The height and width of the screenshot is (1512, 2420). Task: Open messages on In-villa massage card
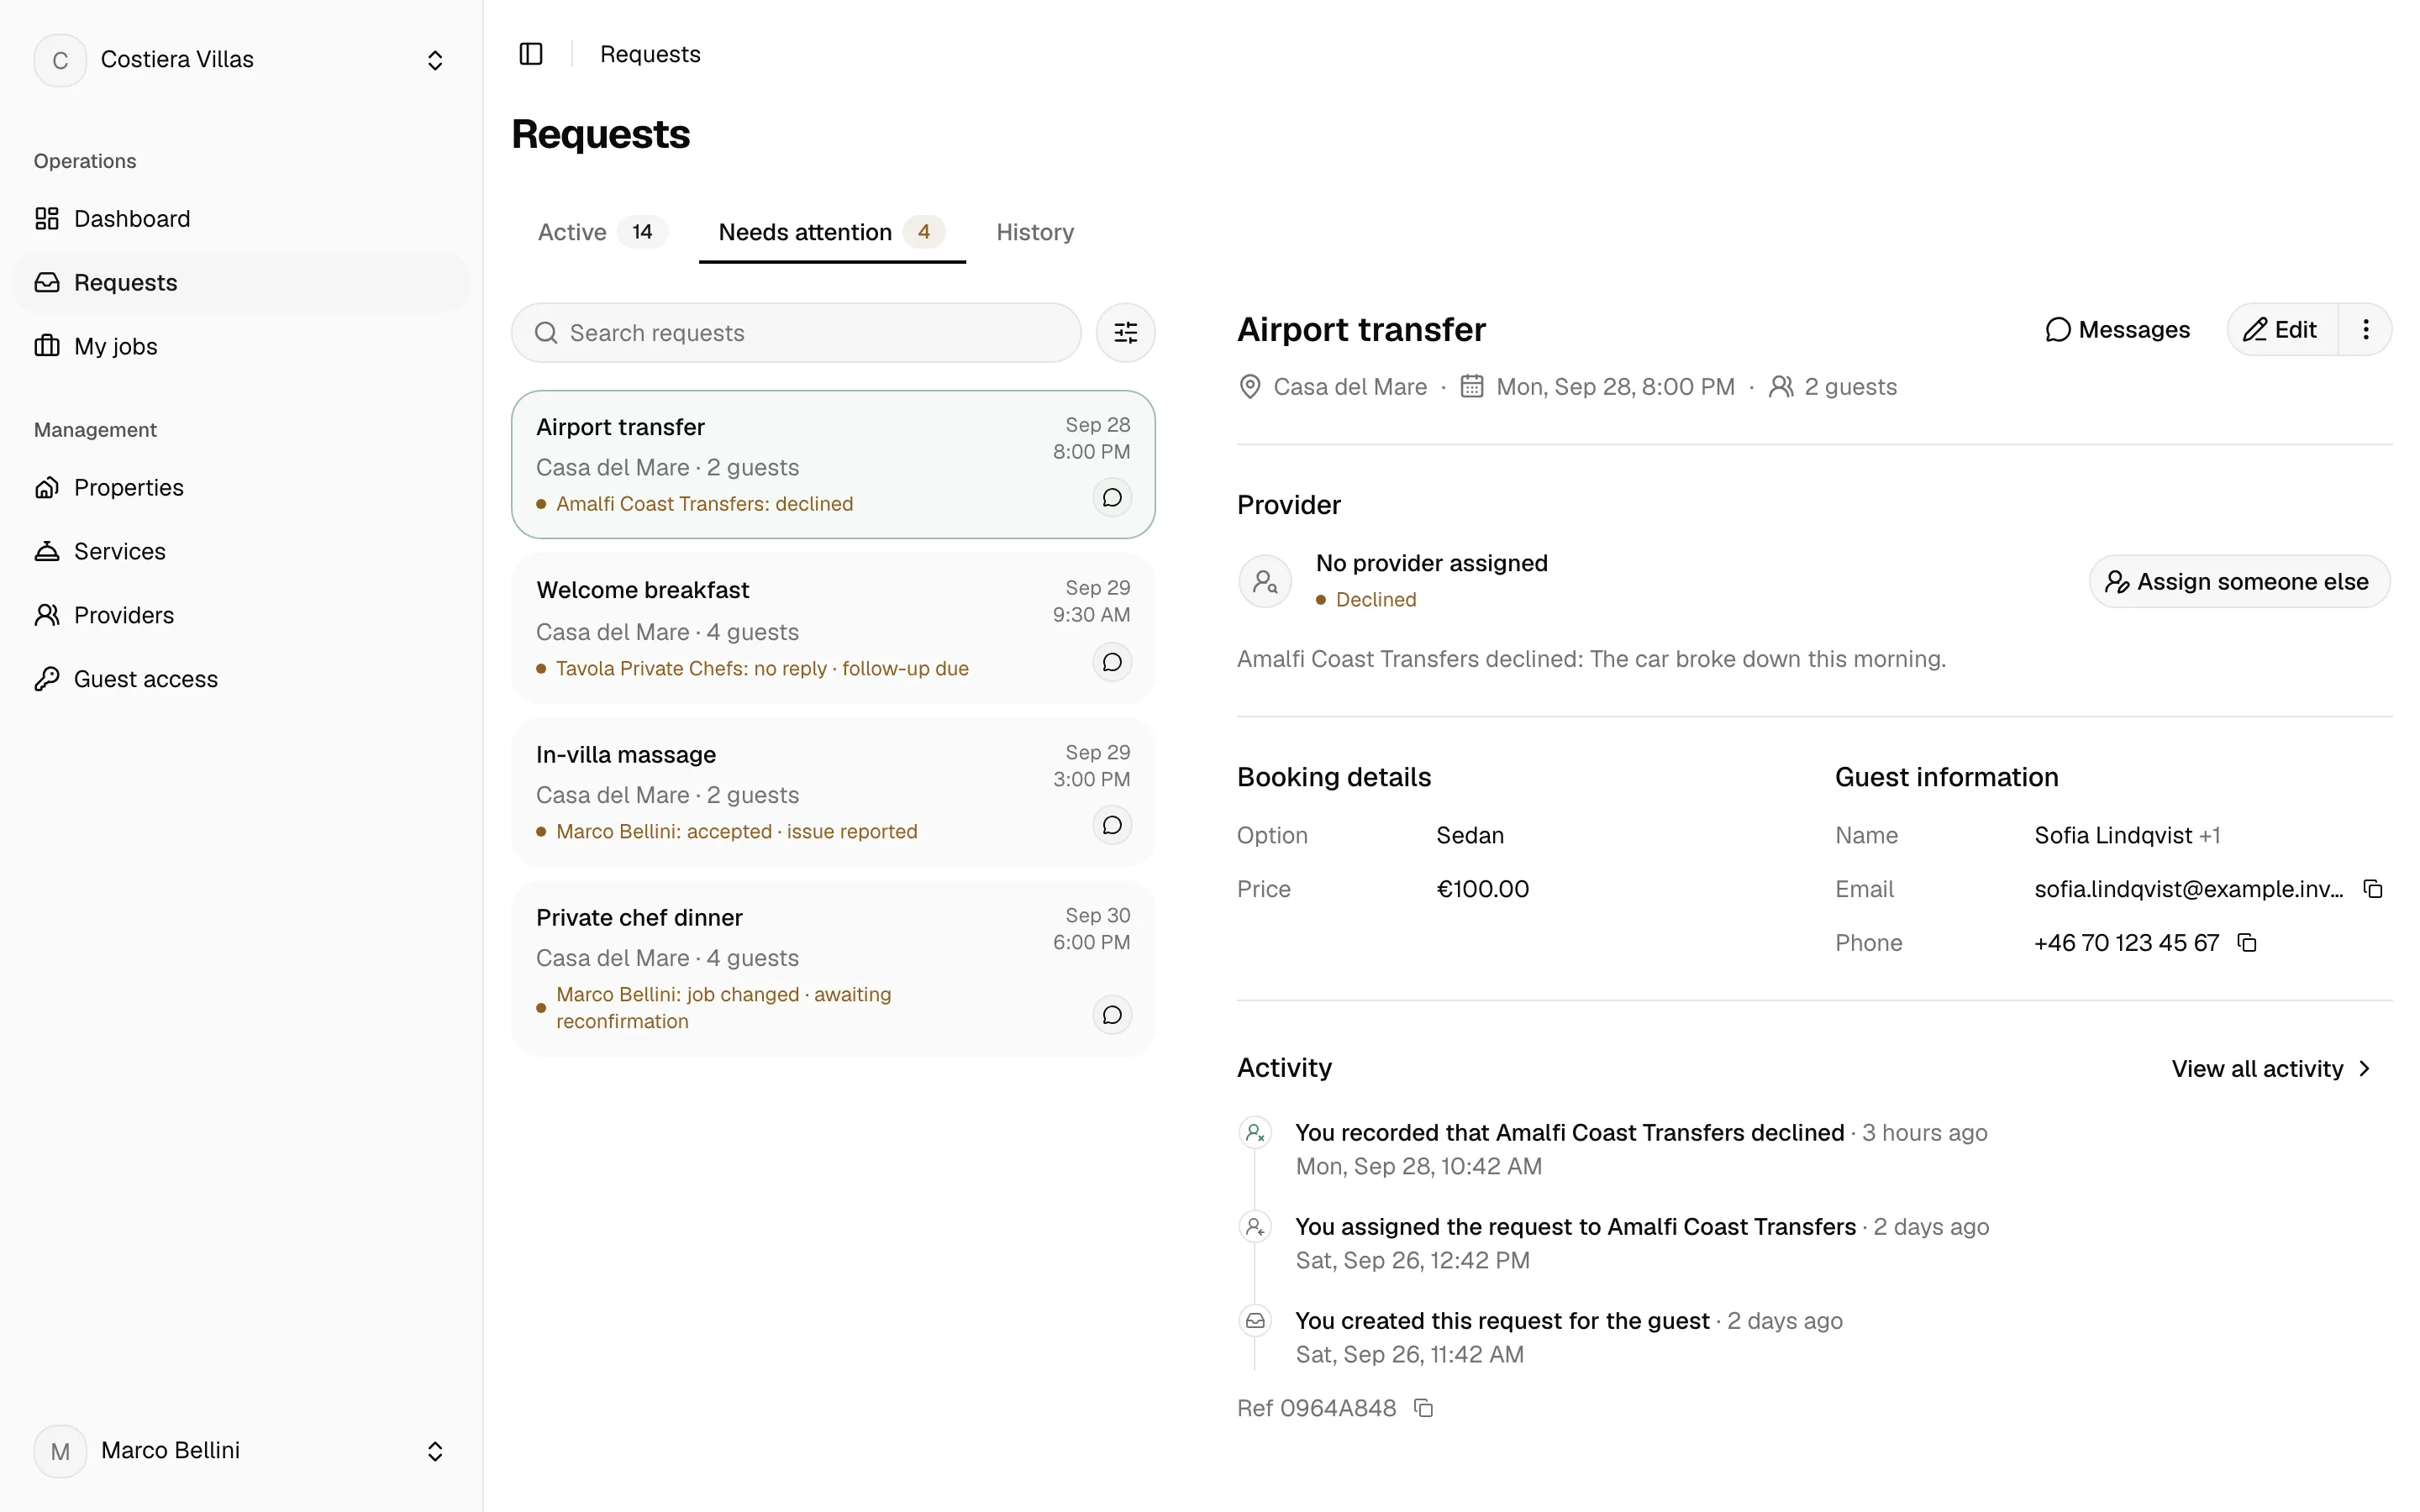1112,825
